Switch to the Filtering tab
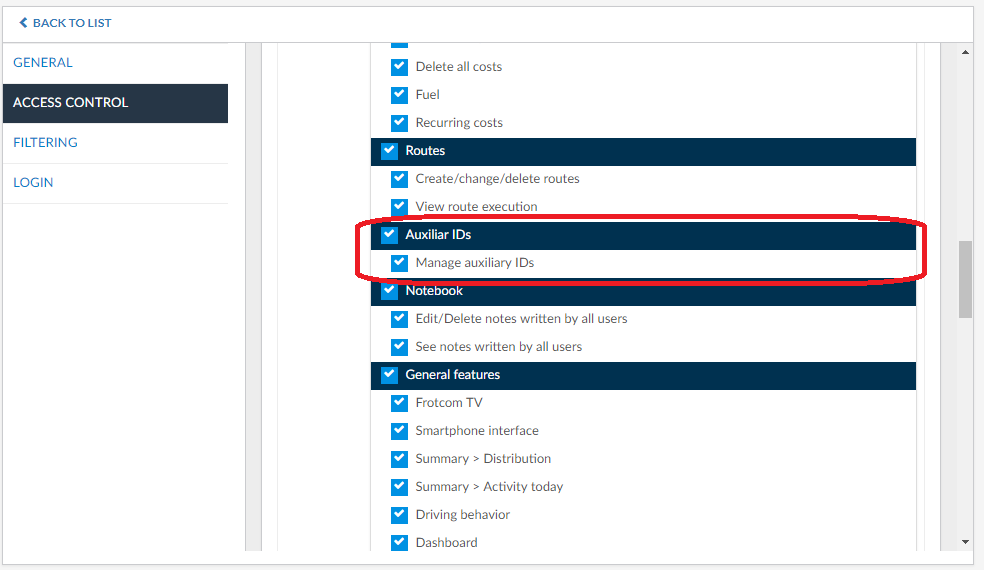 point(45,142)
